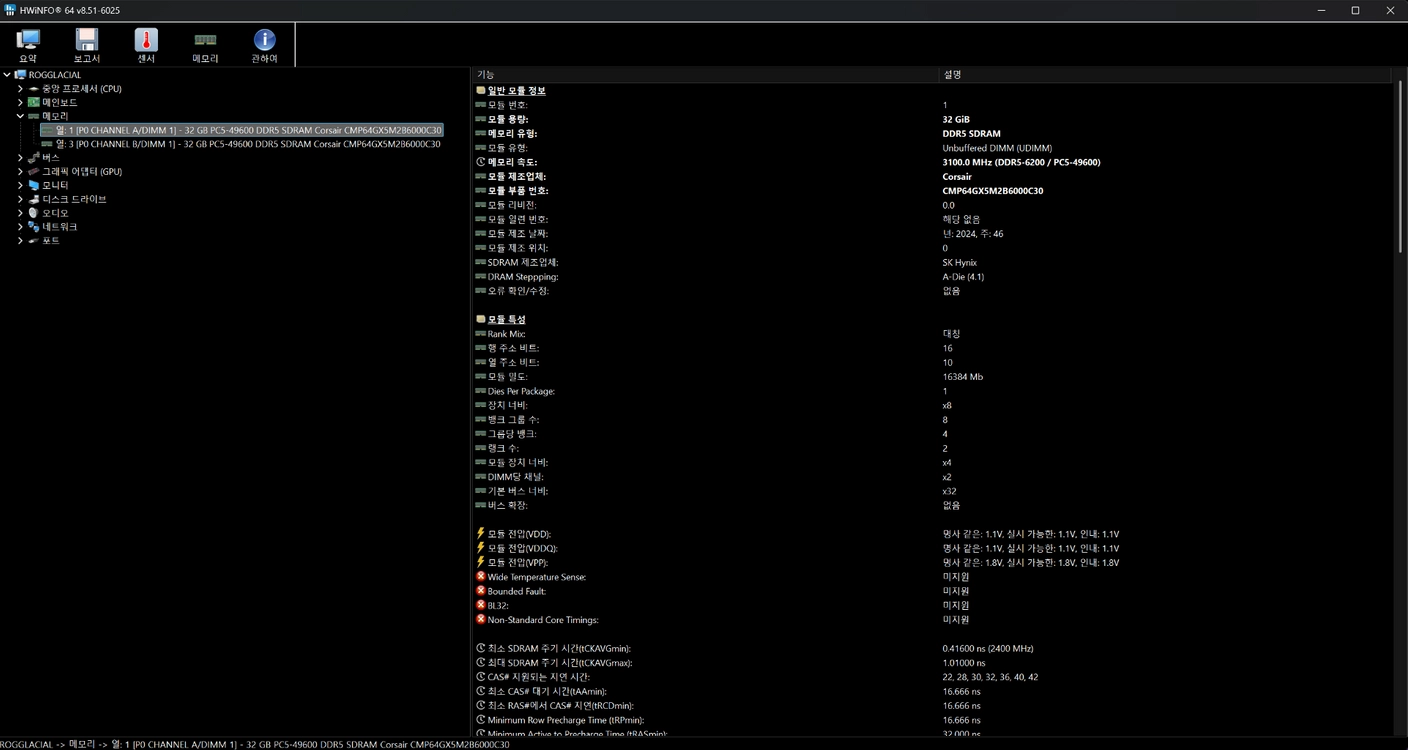The width and height of the screenshot is (1408, 750).
Task: Expand the 버스 tree node
Action: click(x=20, y=158)
